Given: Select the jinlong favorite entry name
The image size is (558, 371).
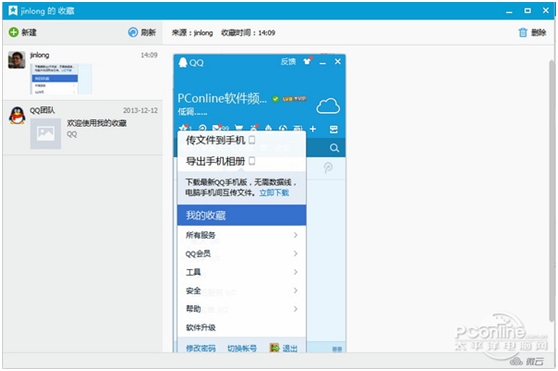Looking at the screenshot, I should coord(40,55).
